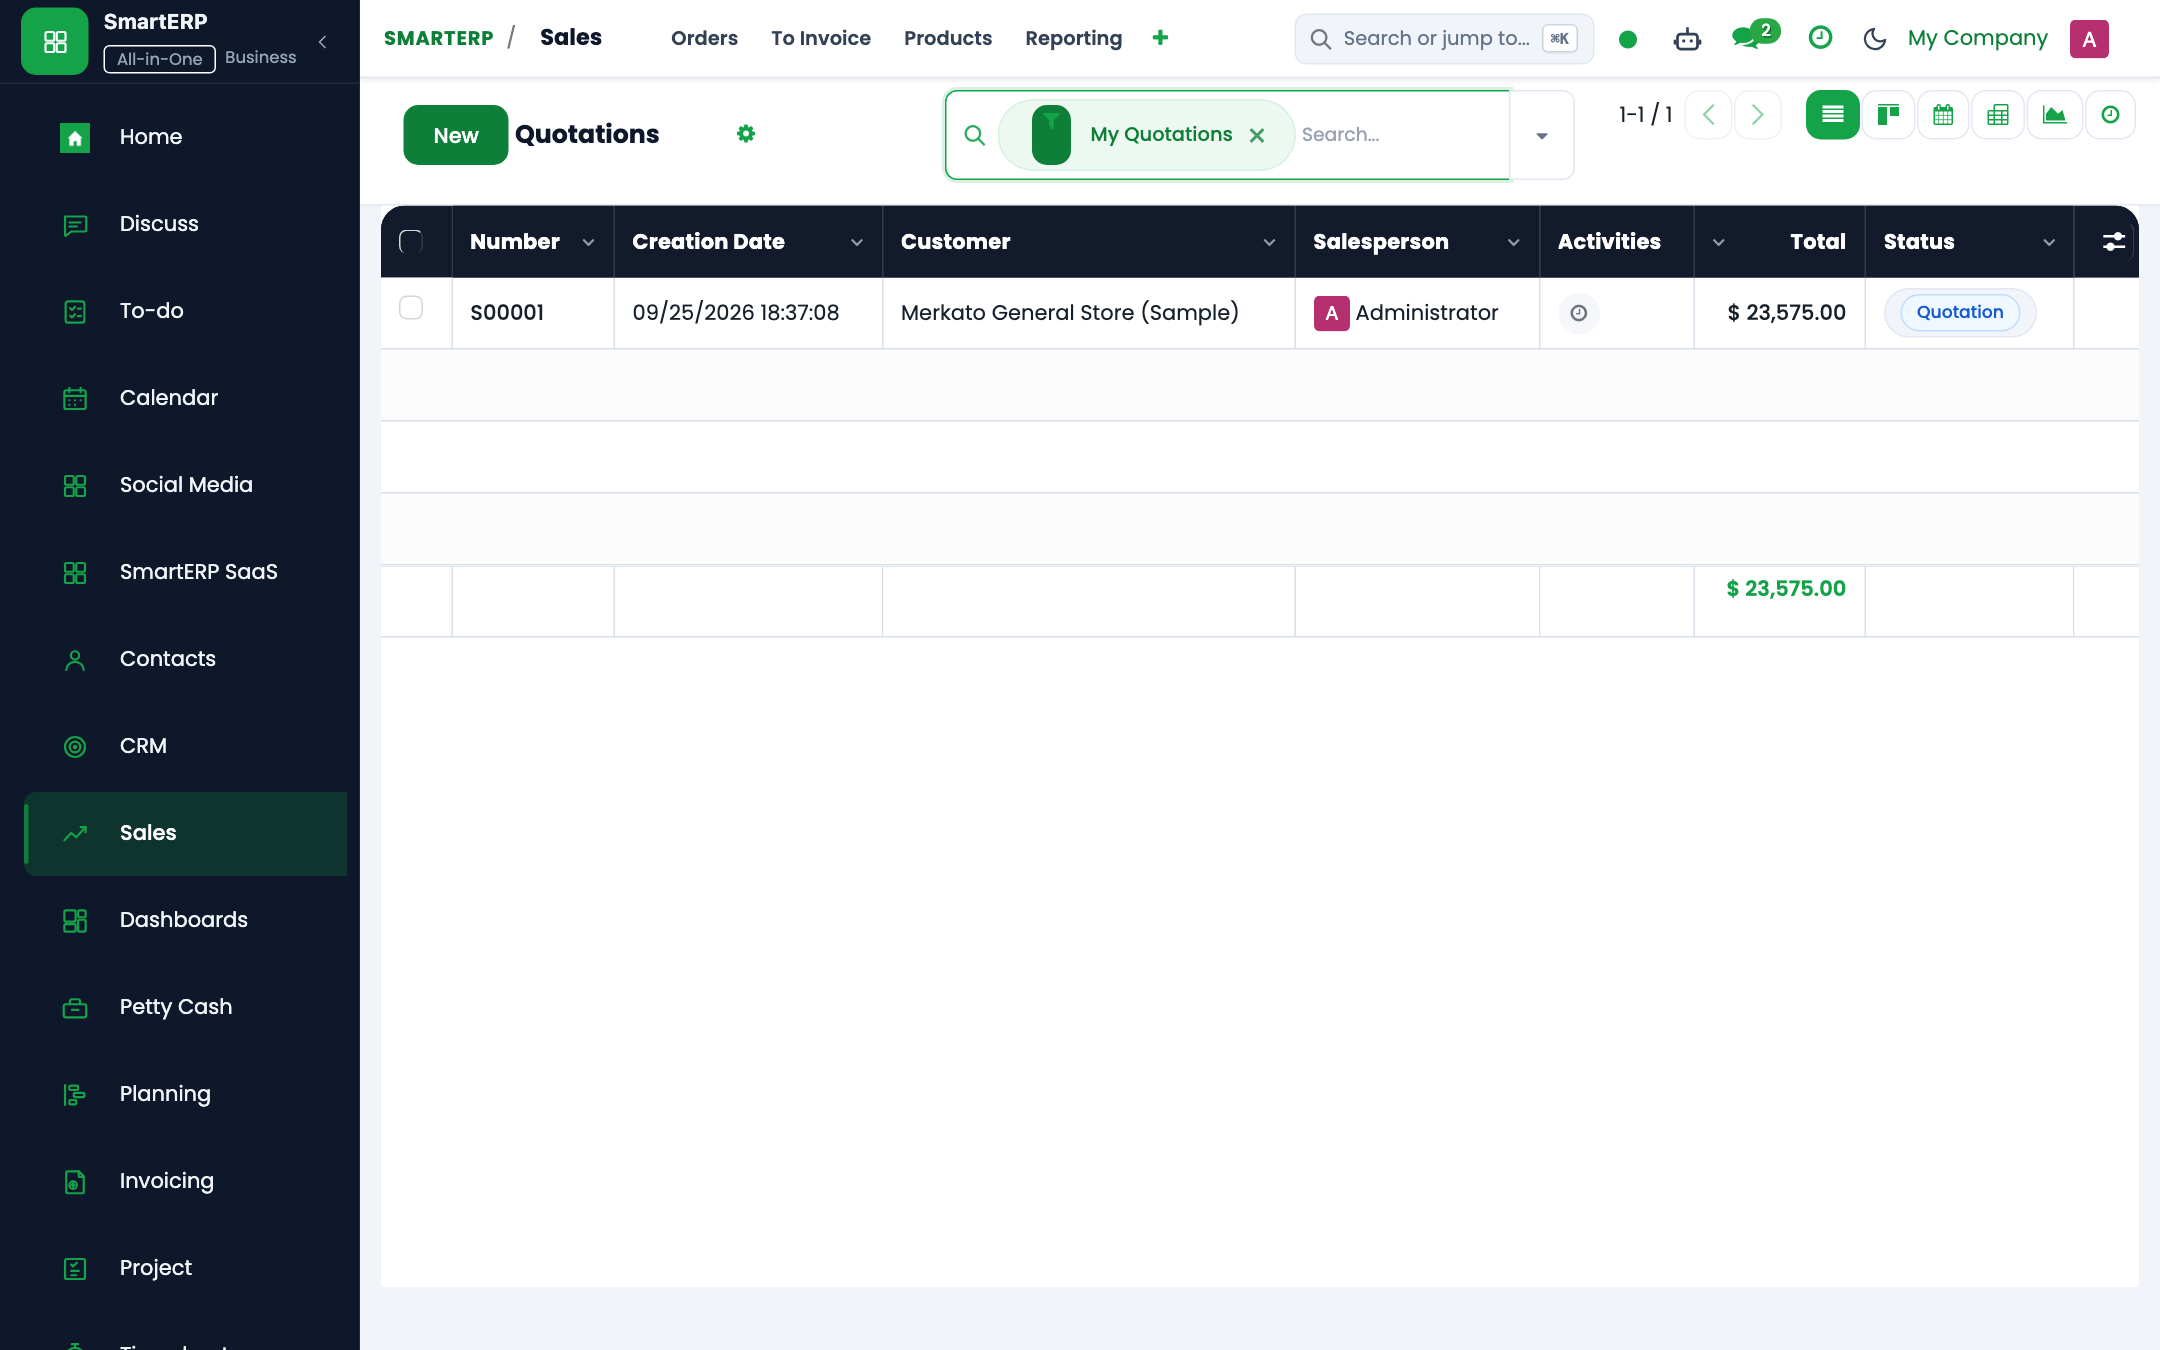
Task: Switch to the calendar view
Action: 1943,115
